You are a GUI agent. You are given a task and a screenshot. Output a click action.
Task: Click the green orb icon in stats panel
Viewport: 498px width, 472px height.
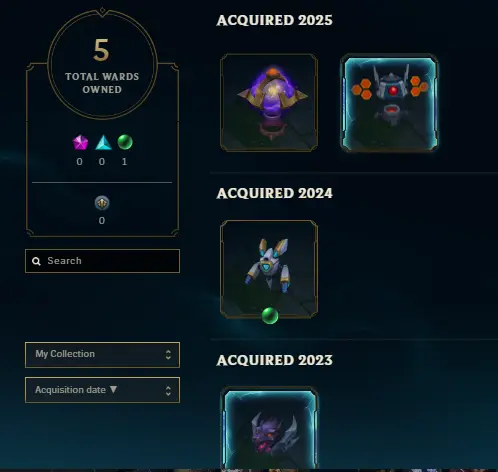coord(125,142)
